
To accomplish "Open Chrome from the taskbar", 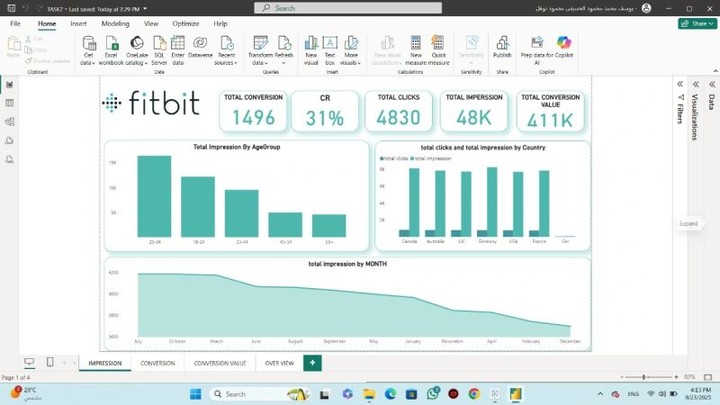I will (474, 394).
